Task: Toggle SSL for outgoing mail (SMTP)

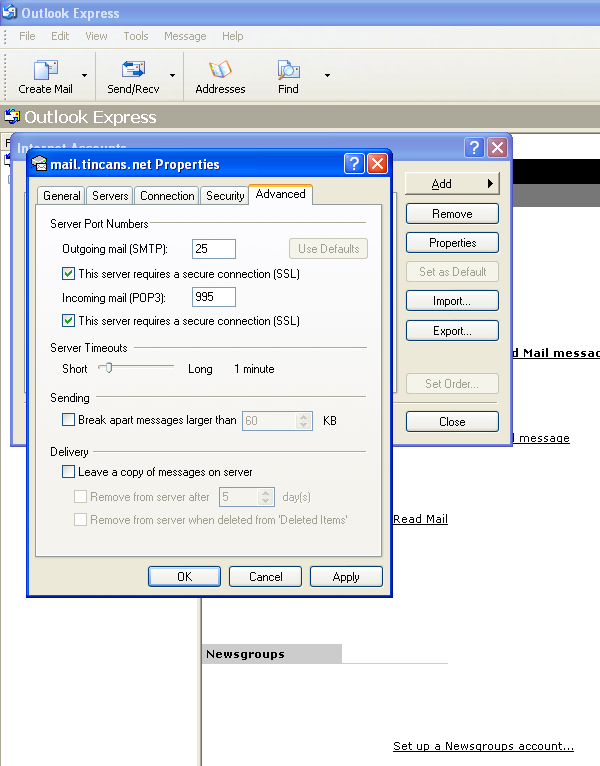Action: tap(68, 274)
